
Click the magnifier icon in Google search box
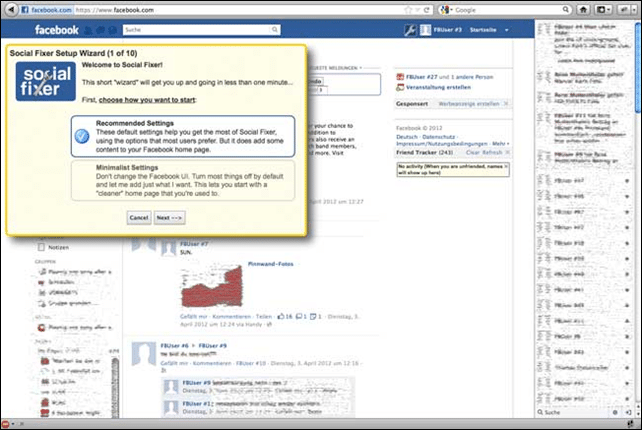565,9
